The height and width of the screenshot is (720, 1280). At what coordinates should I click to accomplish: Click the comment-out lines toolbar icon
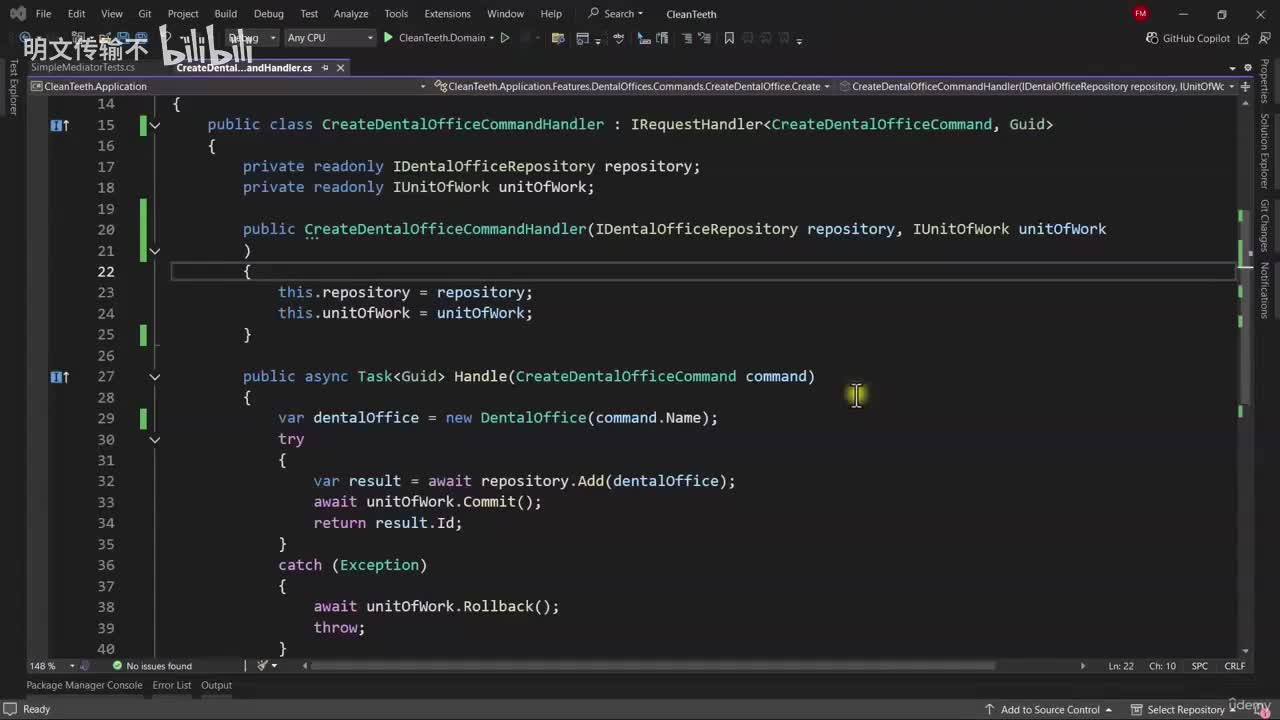pyautogui.click(x=687, y=38)
